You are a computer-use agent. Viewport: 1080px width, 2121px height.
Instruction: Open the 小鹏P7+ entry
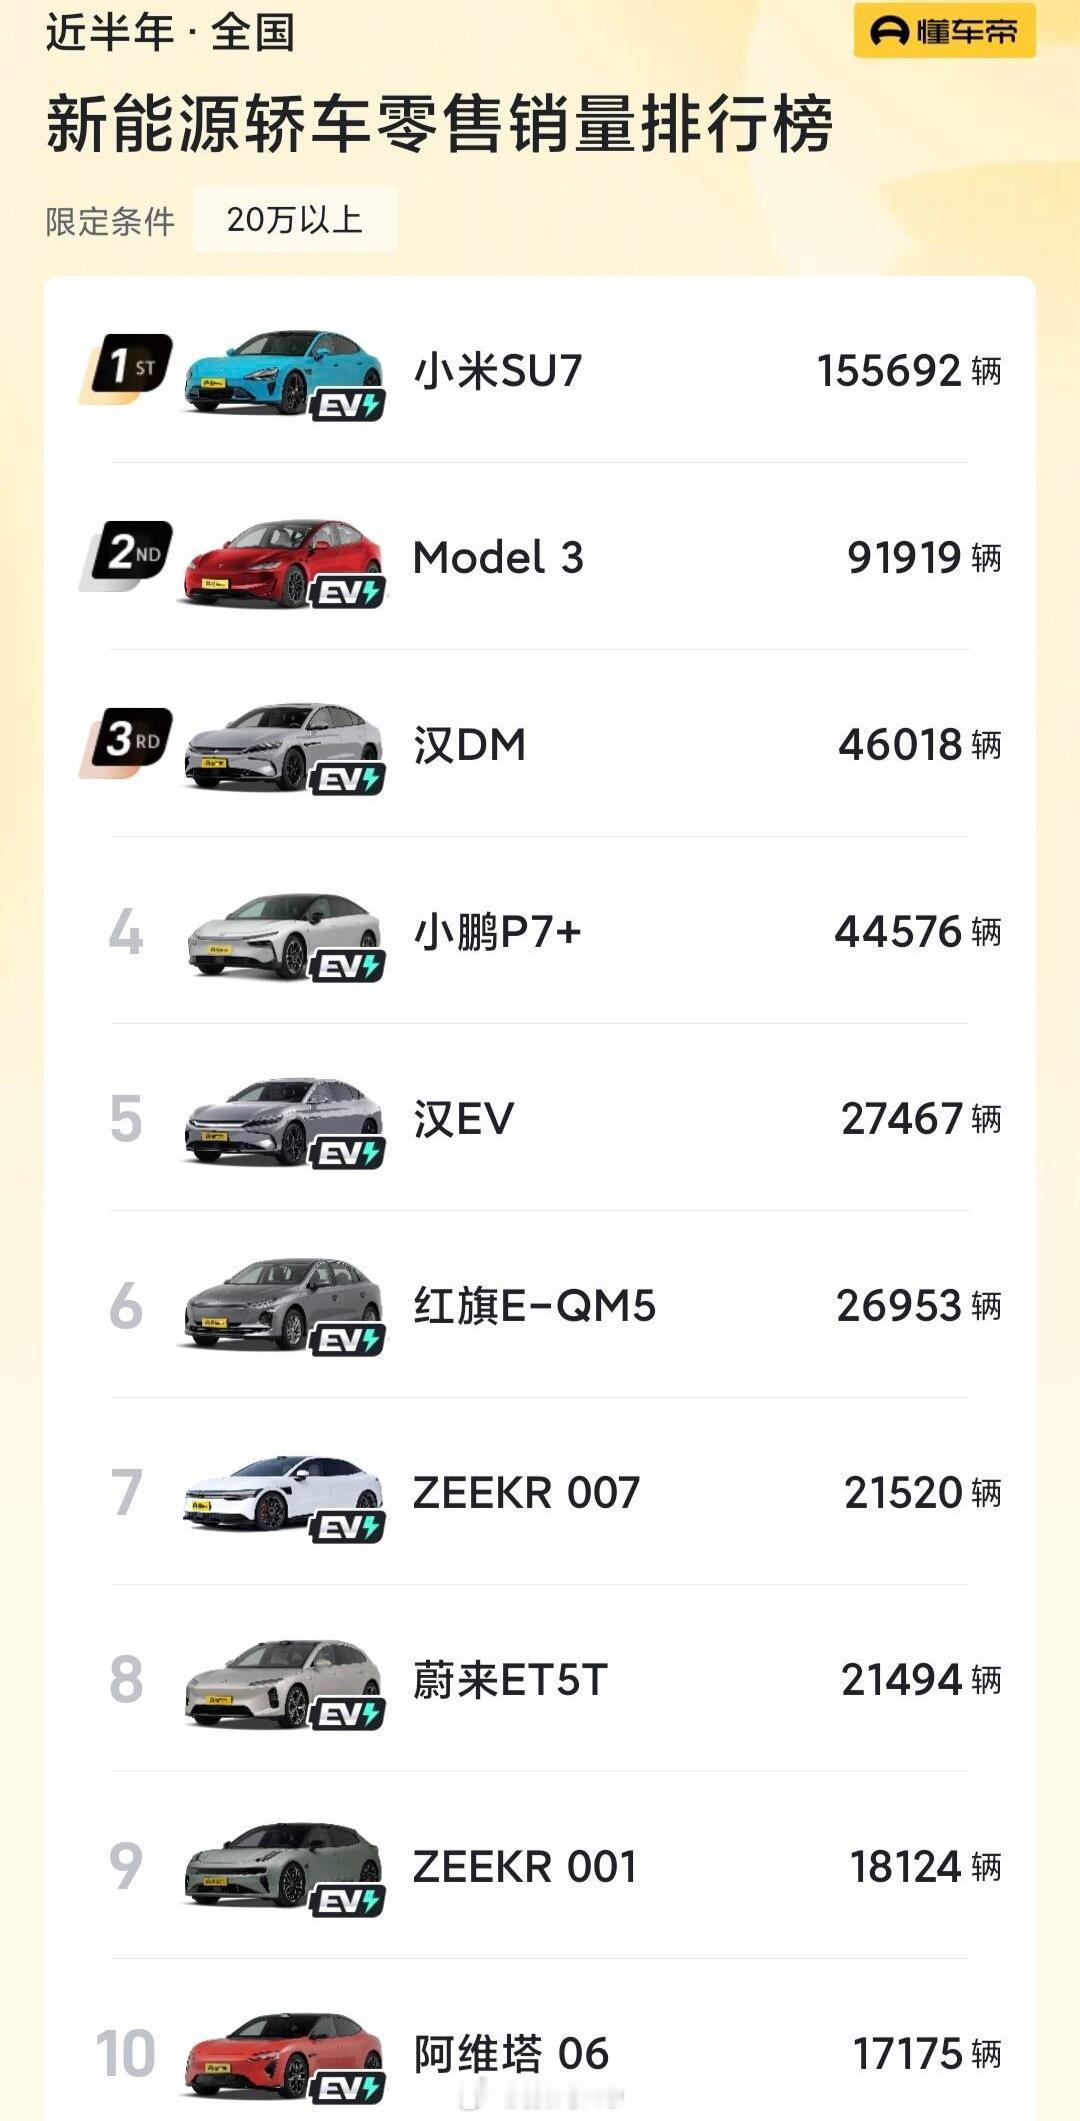(540, 931)
